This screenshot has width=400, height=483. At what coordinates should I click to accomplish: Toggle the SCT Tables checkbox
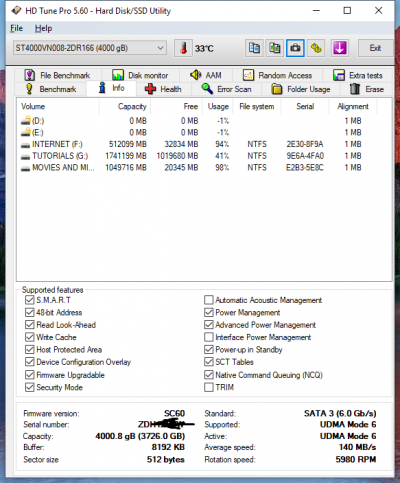pyautogui.click(x=209, y=362)
